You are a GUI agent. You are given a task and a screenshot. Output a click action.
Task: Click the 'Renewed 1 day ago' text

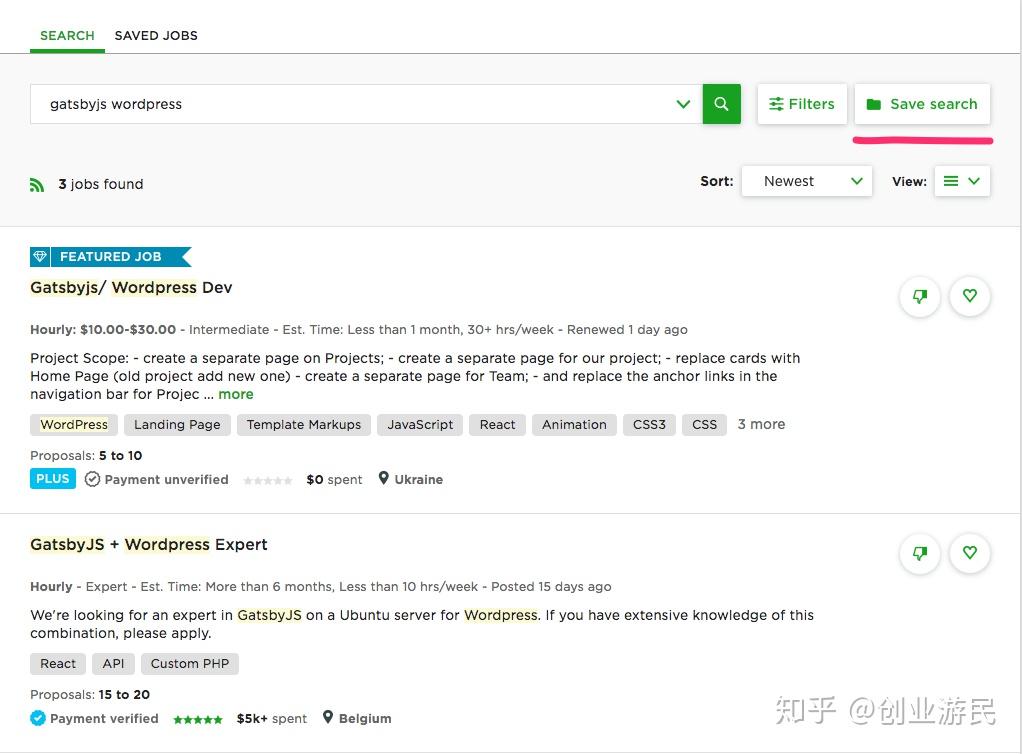click(627, 330)
